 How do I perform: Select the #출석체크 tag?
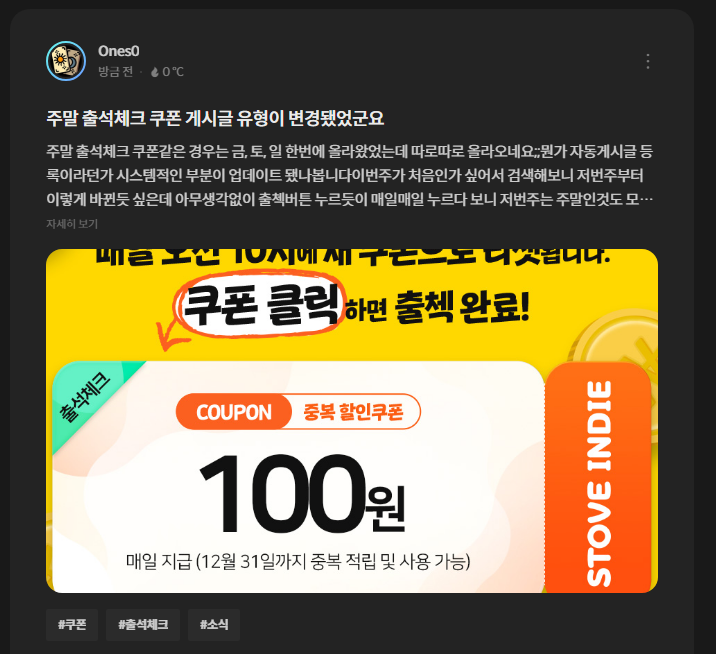coord(143,625)
